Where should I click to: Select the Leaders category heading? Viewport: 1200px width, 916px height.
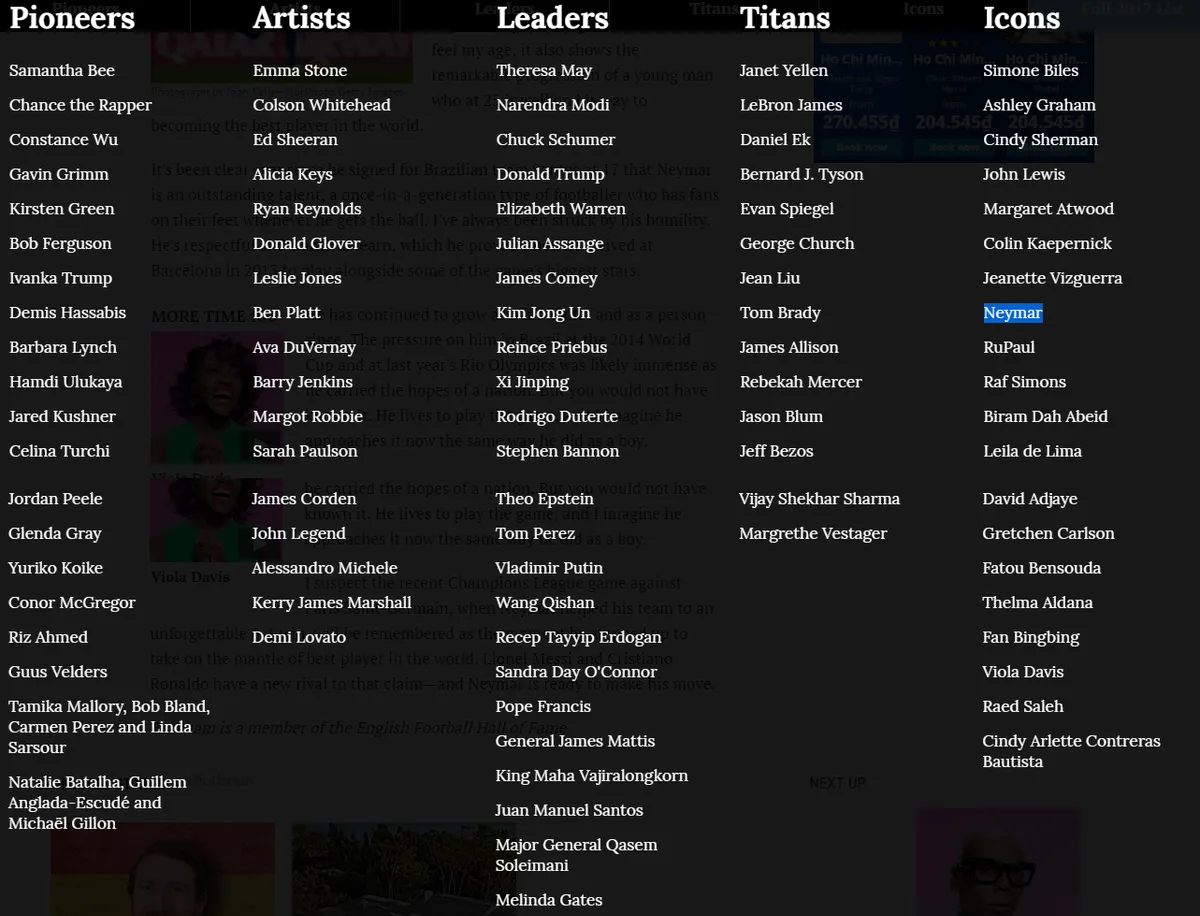pos(552,18)
